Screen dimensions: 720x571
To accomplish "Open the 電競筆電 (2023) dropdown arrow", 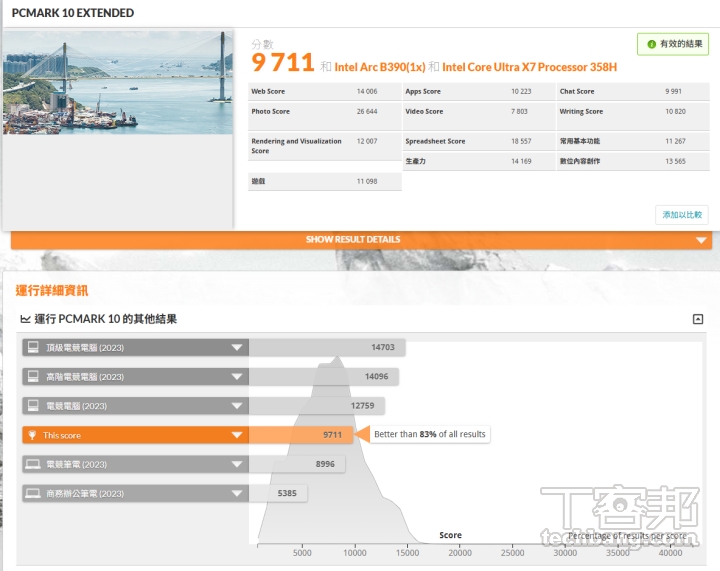I will click(237, 464).
